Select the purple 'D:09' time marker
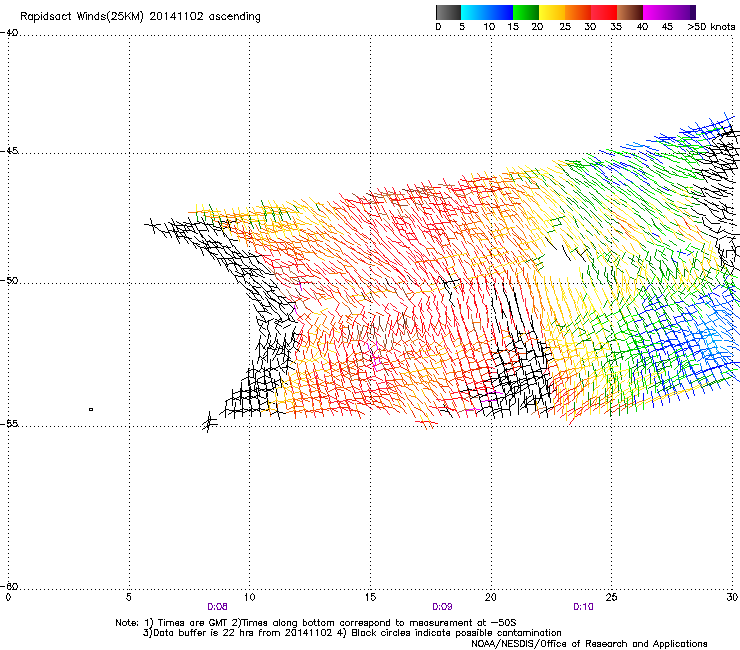This screenshot has width=740, height=650. (x=442, y=607)
